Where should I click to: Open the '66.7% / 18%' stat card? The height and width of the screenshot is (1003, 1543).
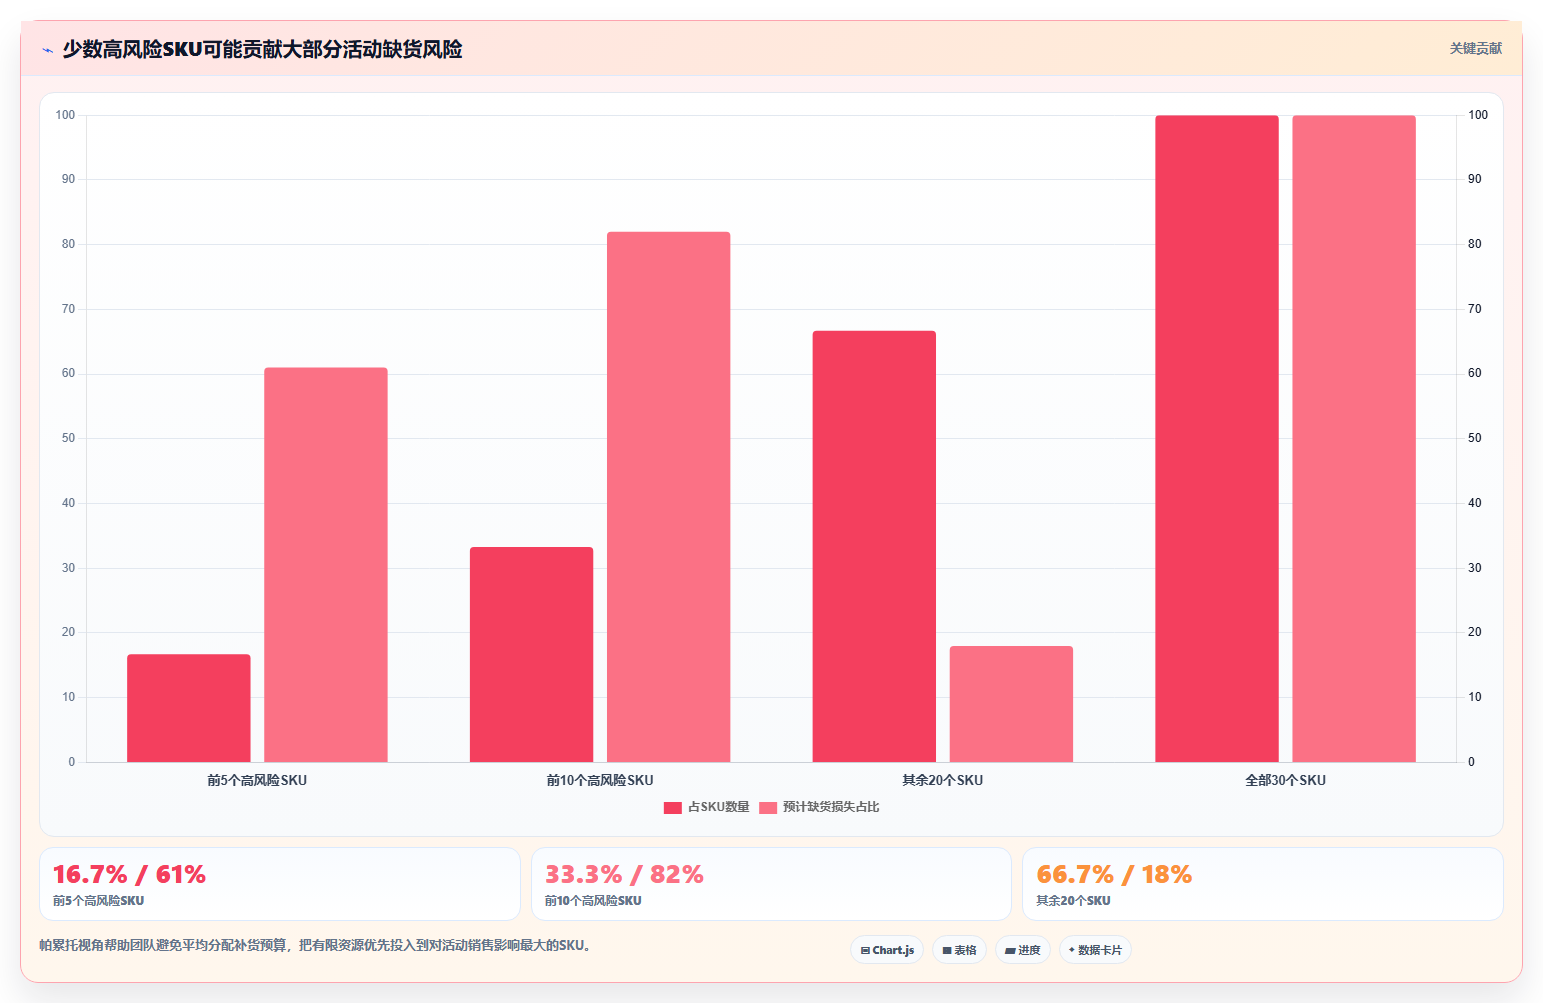(1263, 884)
